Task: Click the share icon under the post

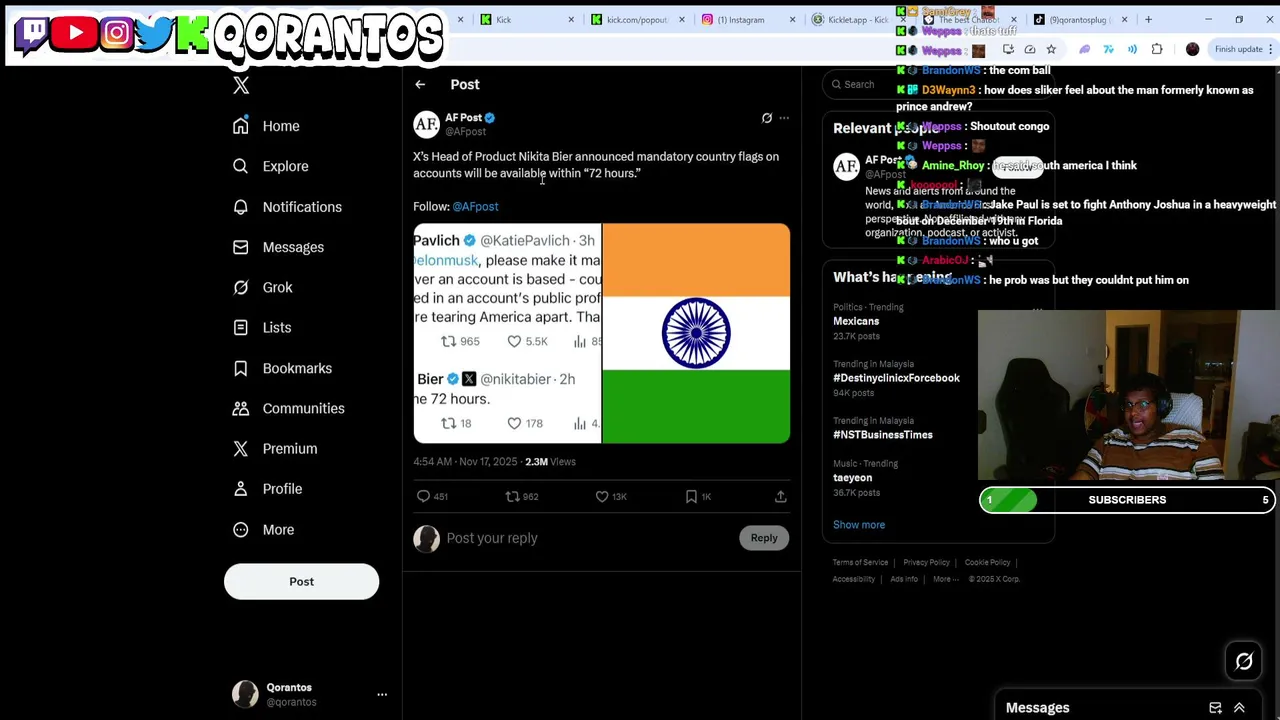Action: 780,496
